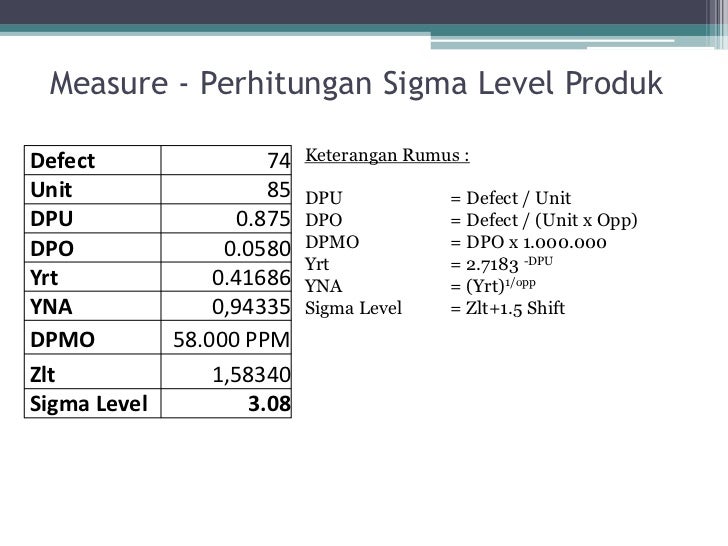Click 'DPU' in the formula list
The height and width of the screenshot is (546, 728).
[324, 198]
